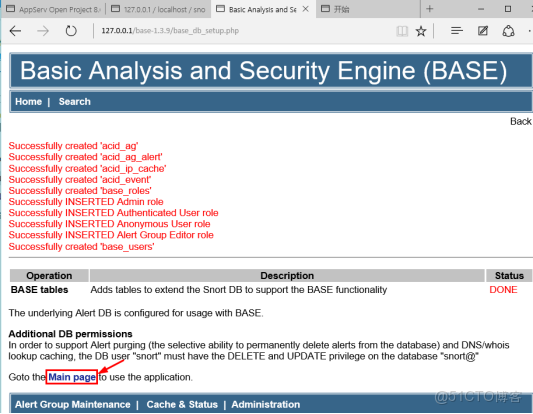Click "Successfully INSERTED Authenticated User role" line
Screen dimensions: 533x414
pyautogui.click(x=113, y=213)
